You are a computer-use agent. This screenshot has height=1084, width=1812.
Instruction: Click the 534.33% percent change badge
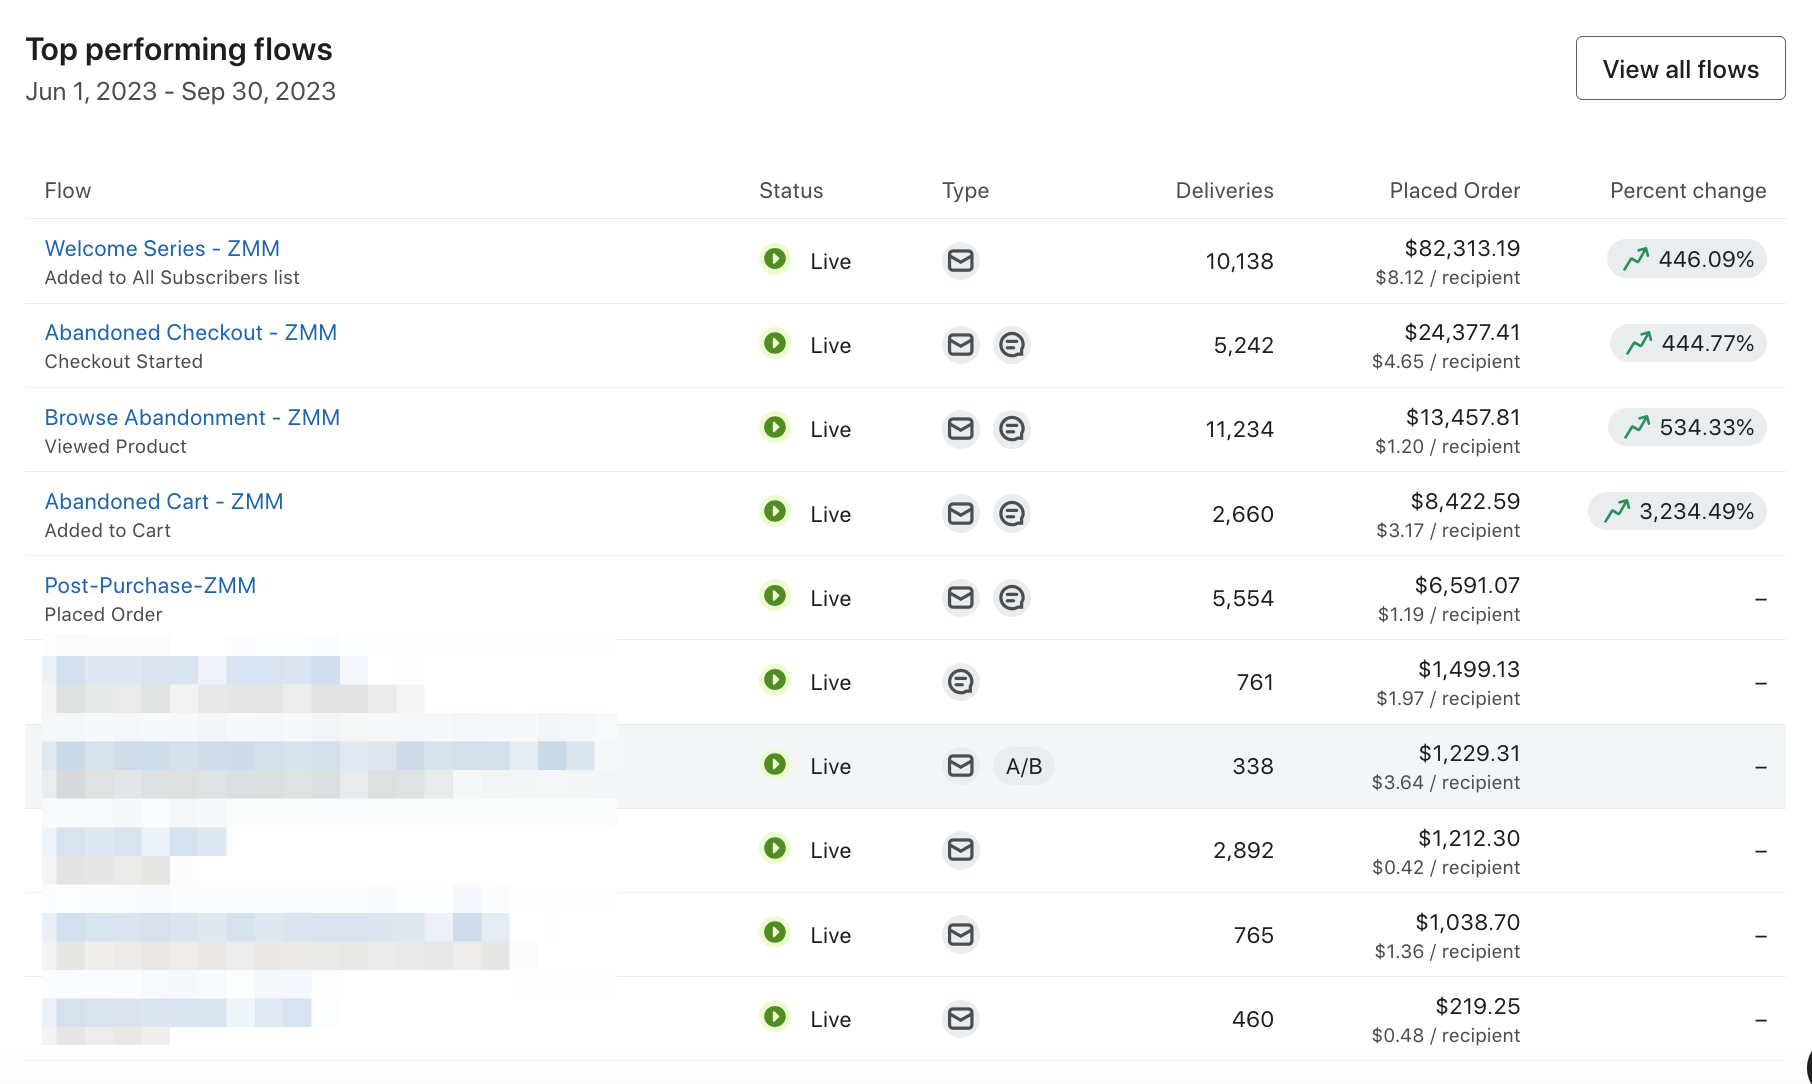[x=1687, y=427]
